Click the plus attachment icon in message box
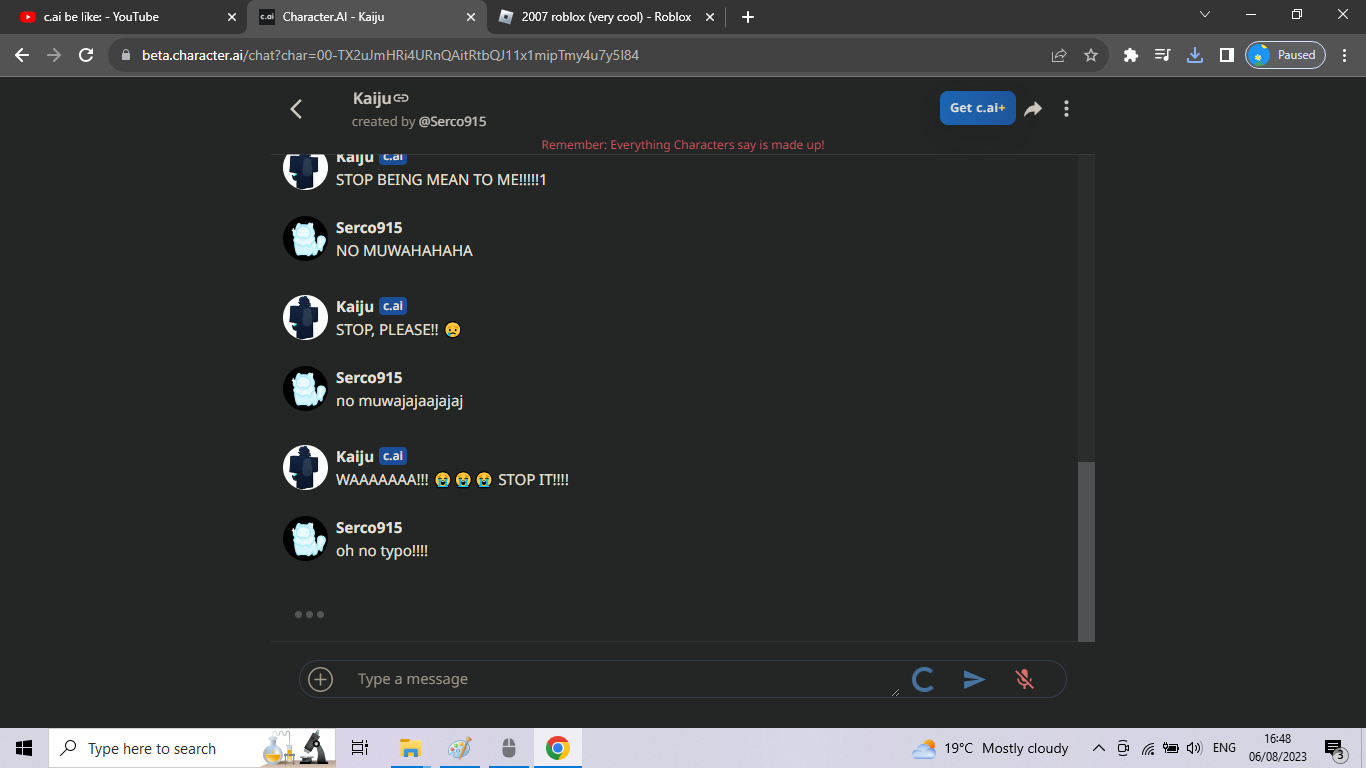This screenshot has width=1366, height=768. (320, 679)
